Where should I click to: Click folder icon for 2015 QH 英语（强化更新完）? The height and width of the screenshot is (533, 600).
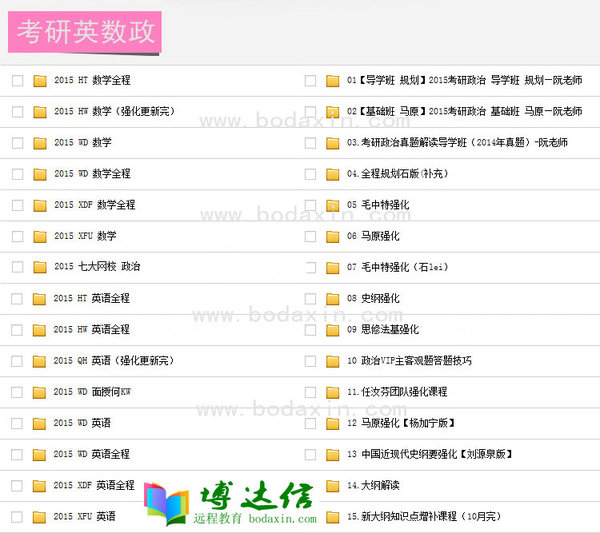(39, 361)
